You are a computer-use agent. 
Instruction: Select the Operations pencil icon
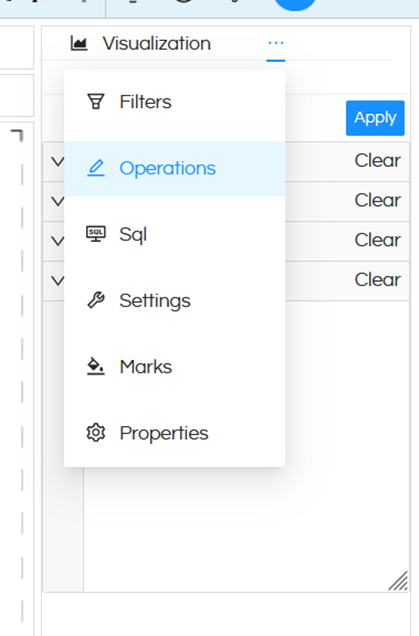(x=96, y=168)
